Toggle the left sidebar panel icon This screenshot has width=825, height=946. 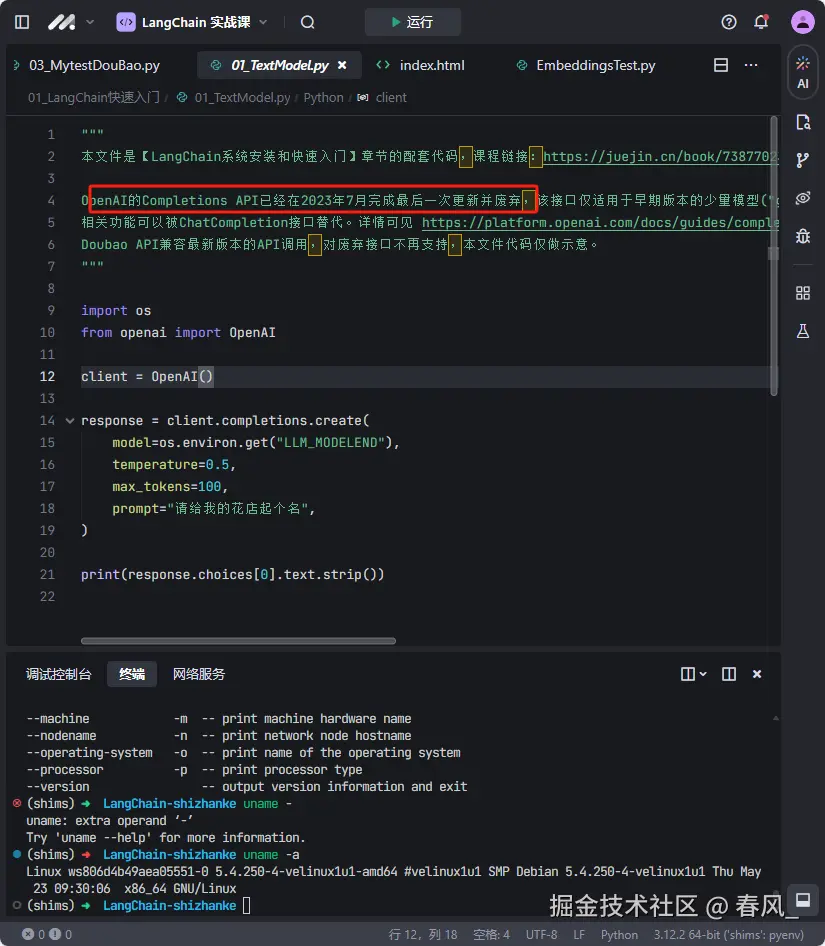coord(22,22)
